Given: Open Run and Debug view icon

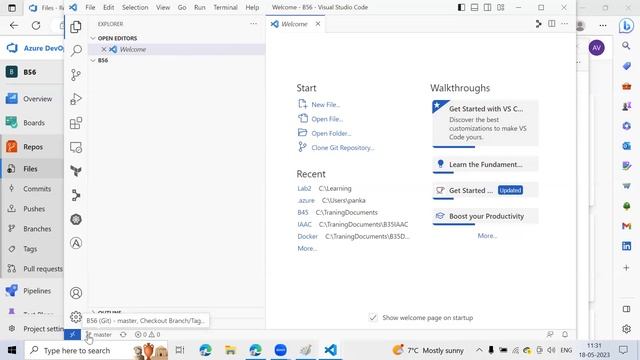Looking at the screenshot, I should [76, 99].
